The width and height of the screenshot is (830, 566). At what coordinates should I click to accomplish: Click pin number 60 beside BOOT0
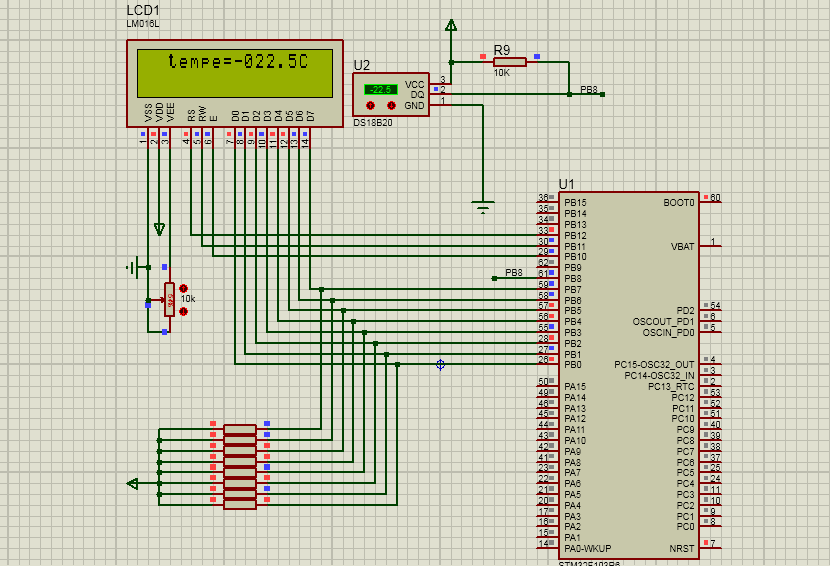[715, 197]
